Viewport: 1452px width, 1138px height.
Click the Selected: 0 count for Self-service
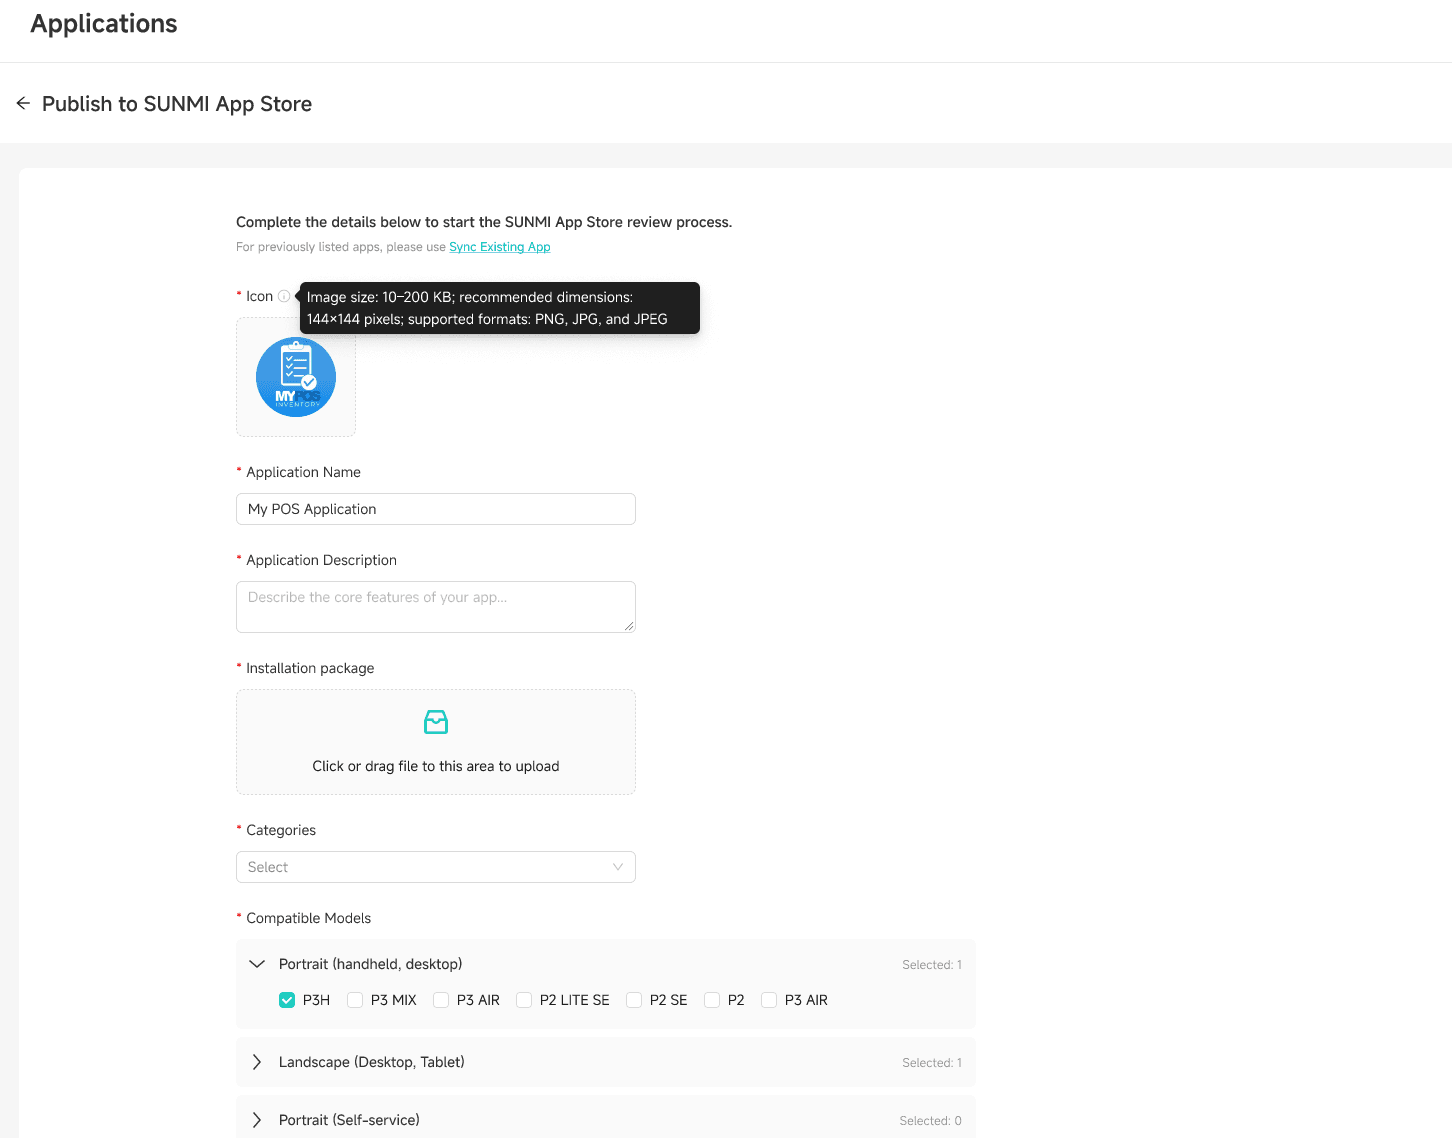point(931,1121)
